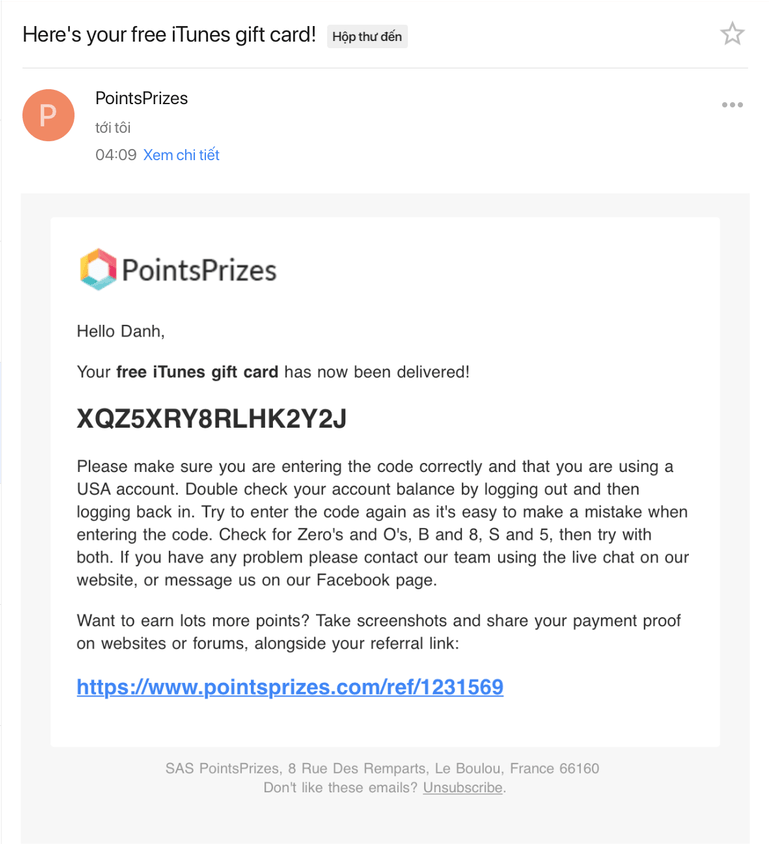Open the more options menu for this email

point(733,104)
